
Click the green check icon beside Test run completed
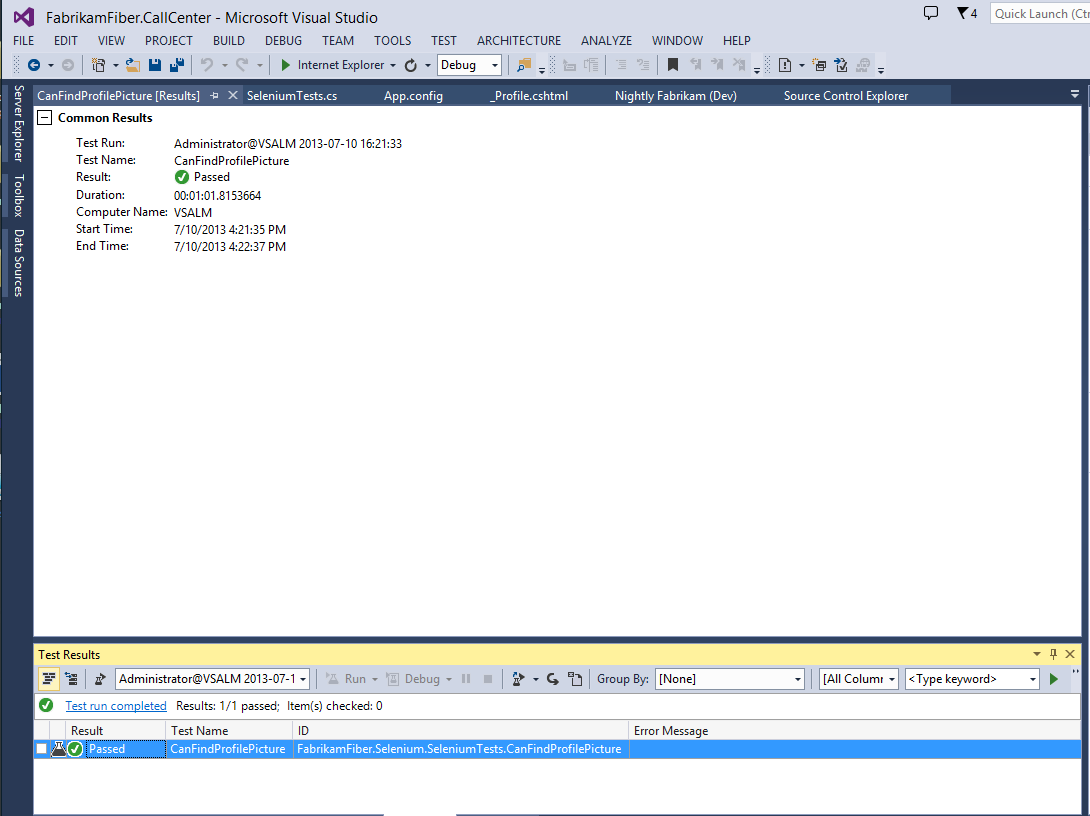click(47, 705)
